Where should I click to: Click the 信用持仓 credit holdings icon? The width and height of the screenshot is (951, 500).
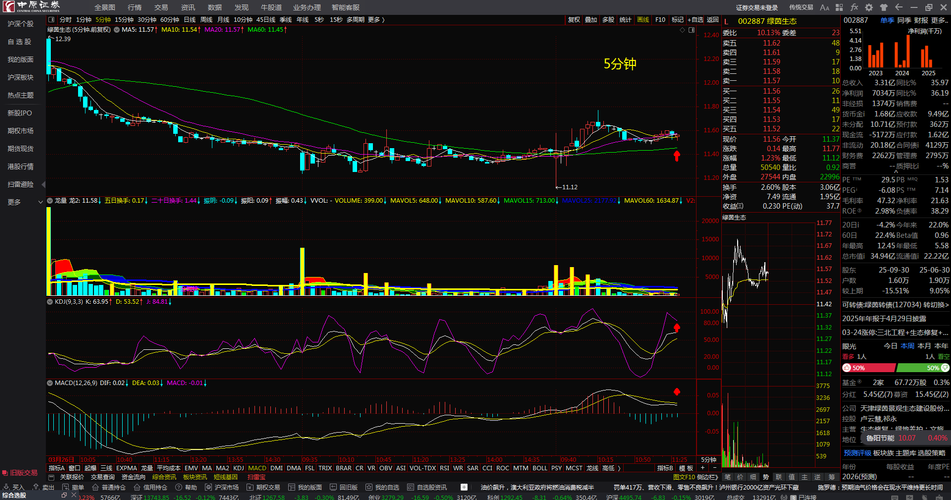[x=137, y=487]
